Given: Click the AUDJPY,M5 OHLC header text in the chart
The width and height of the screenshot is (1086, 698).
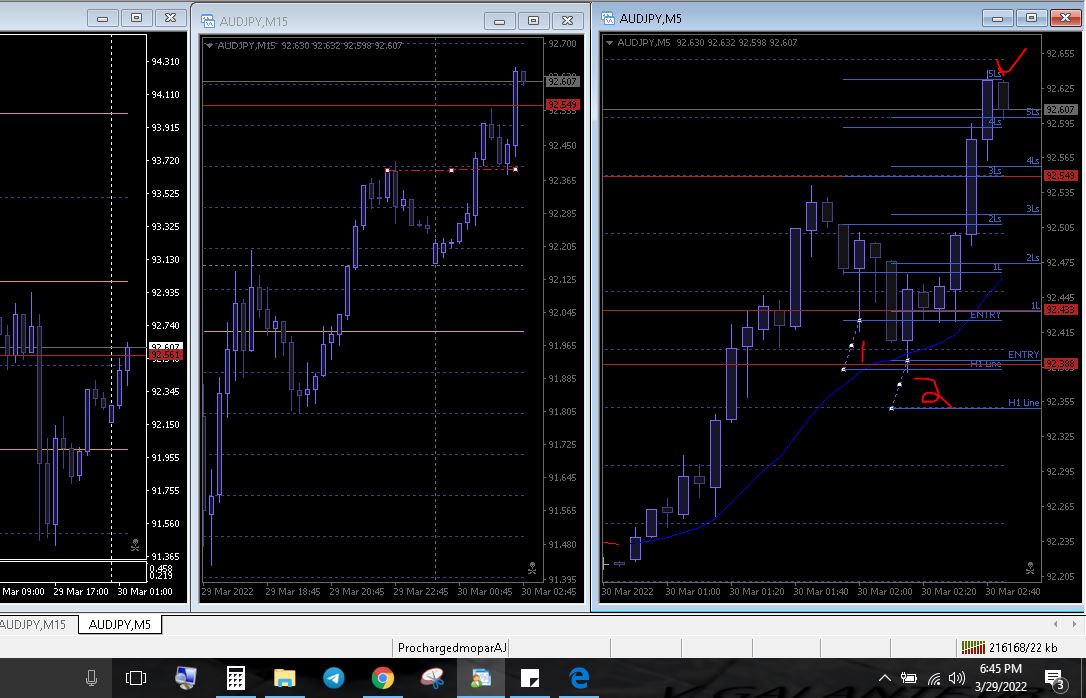Looking at the screenshot, I should [x=707, y=42].
